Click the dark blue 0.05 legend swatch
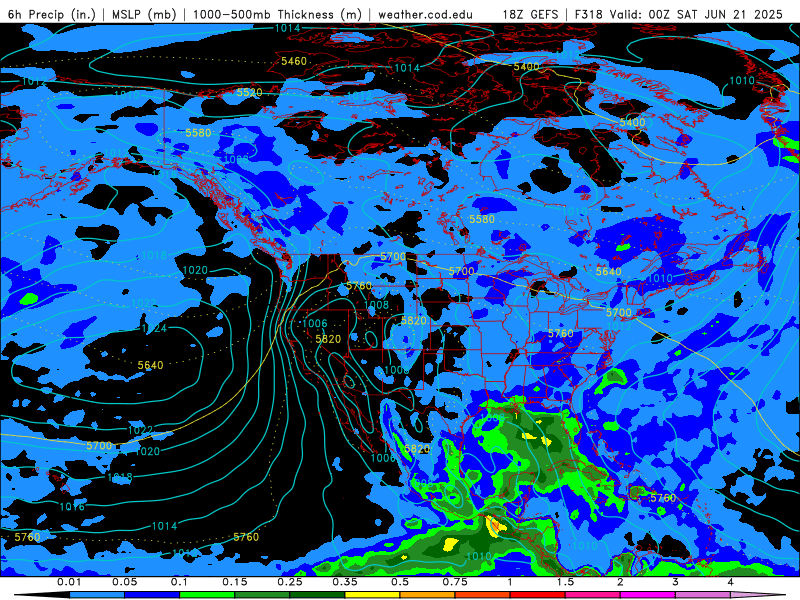800x600 pixels. (152, 595)
